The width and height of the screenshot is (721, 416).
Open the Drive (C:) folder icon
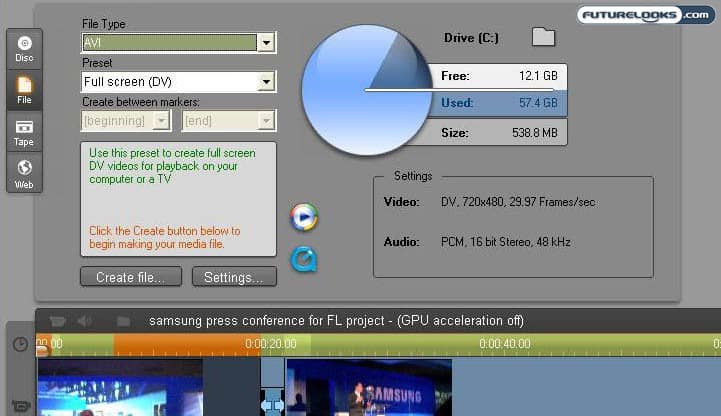(x=543, y=38)
